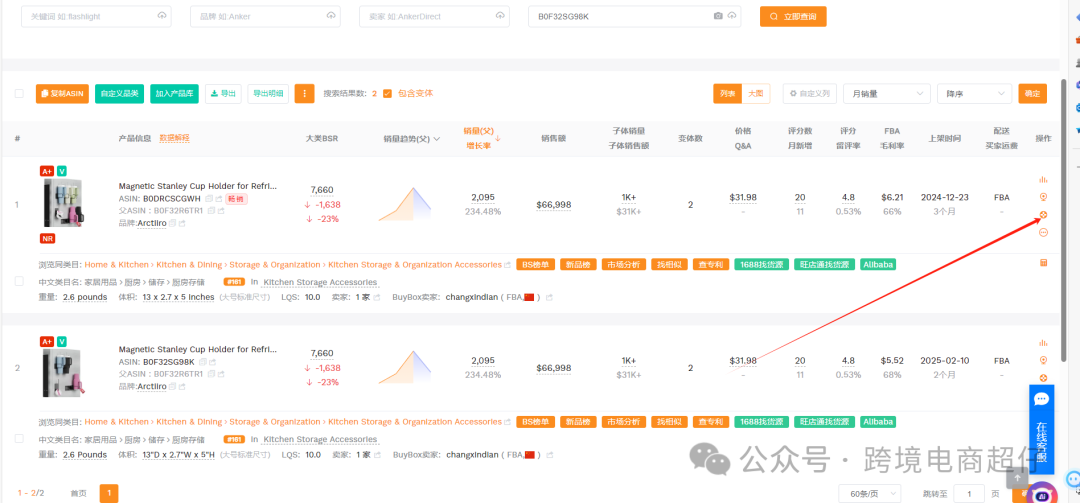Uncheck the 包含变体 include variants checkbox

pyautogui.click(x=387, y=94)
